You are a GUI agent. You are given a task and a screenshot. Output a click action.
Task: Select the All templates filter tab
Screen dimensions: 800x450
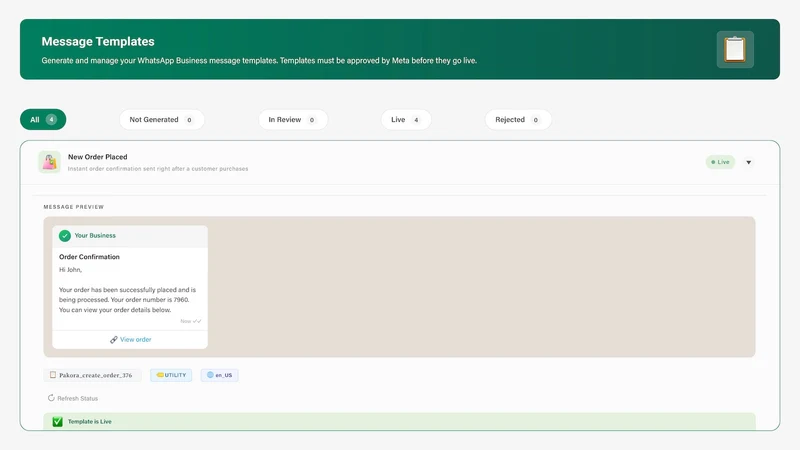click(43, 119)
